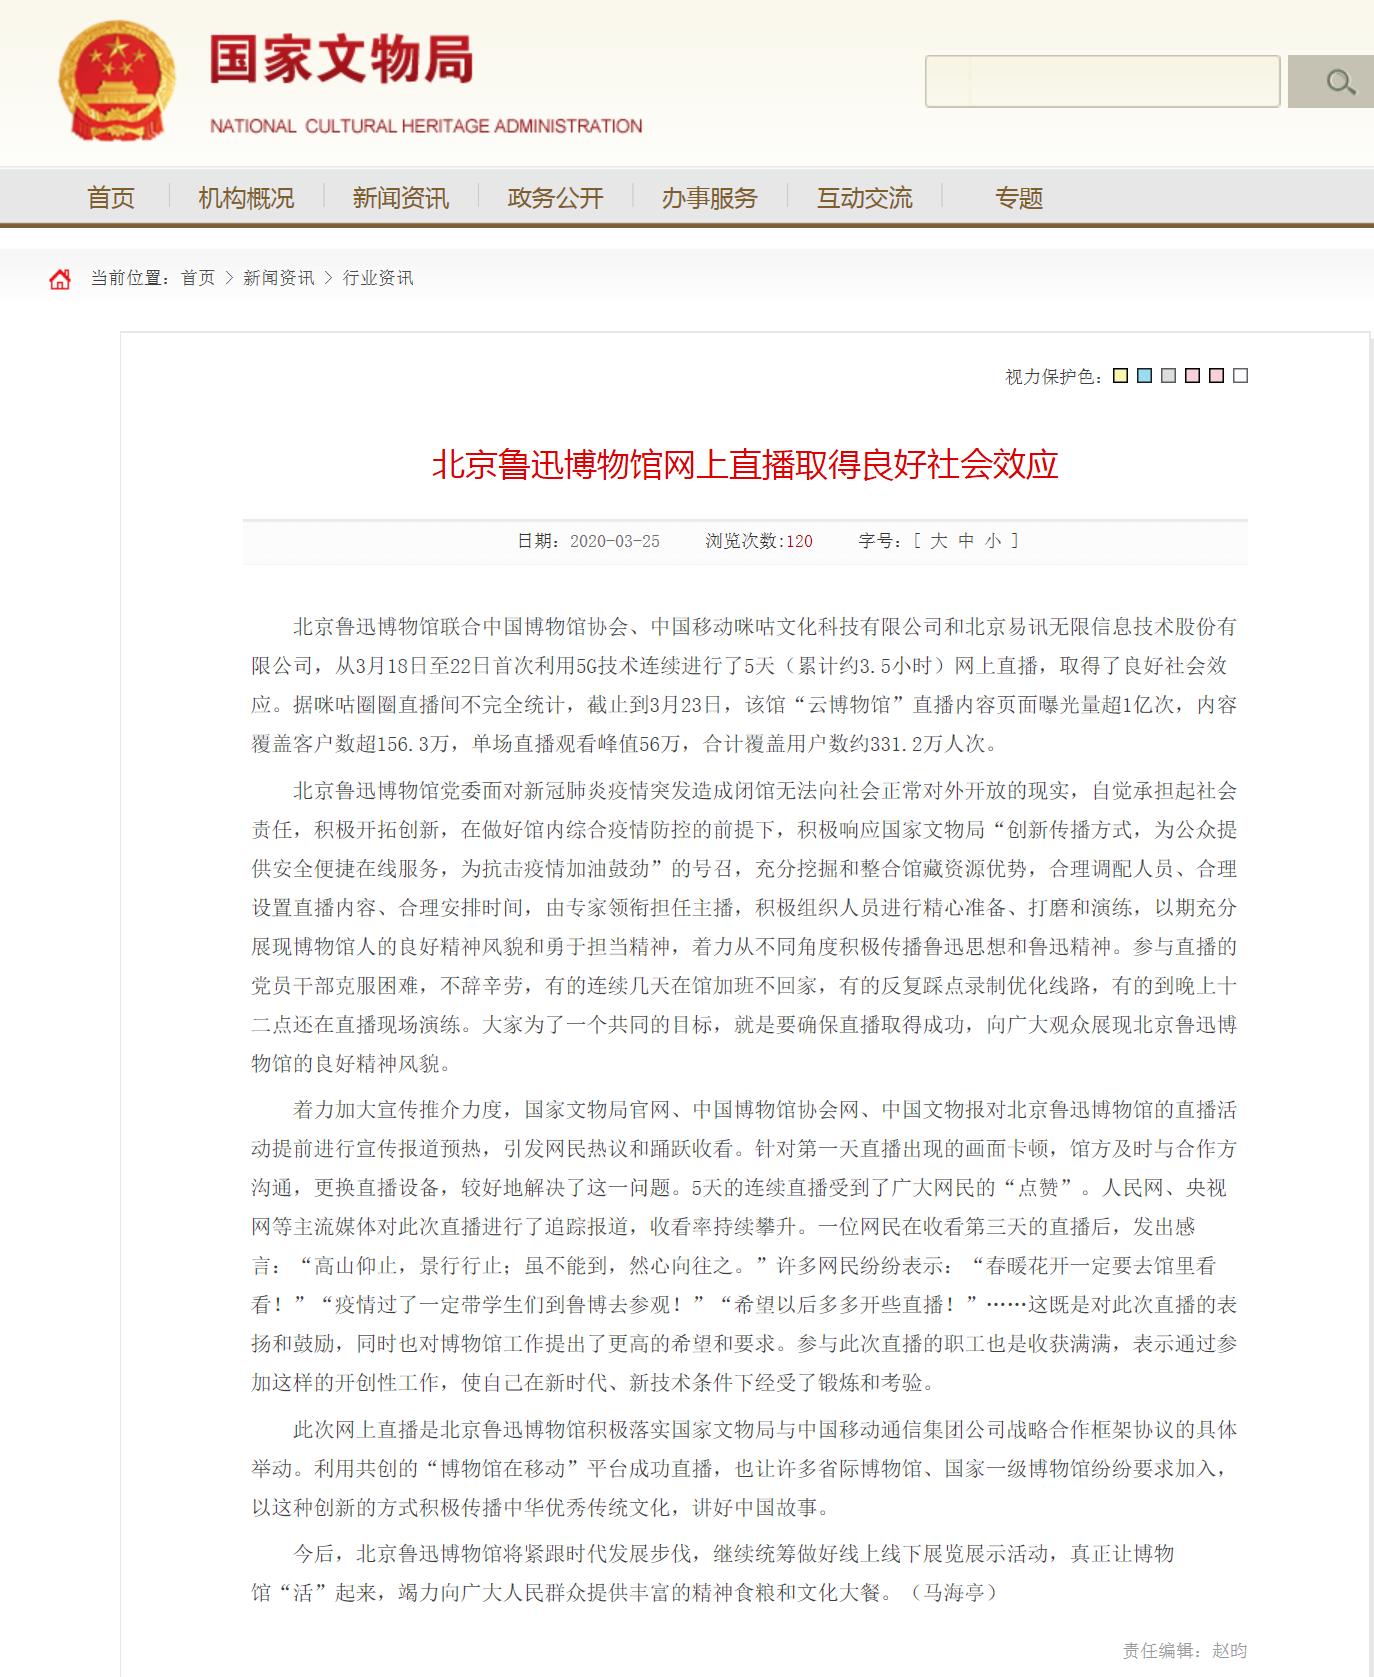The height and width of the screenshot is (1677, 1374).
Task: Click the 行业资讯 breadcrumb link
Action: 378,278
